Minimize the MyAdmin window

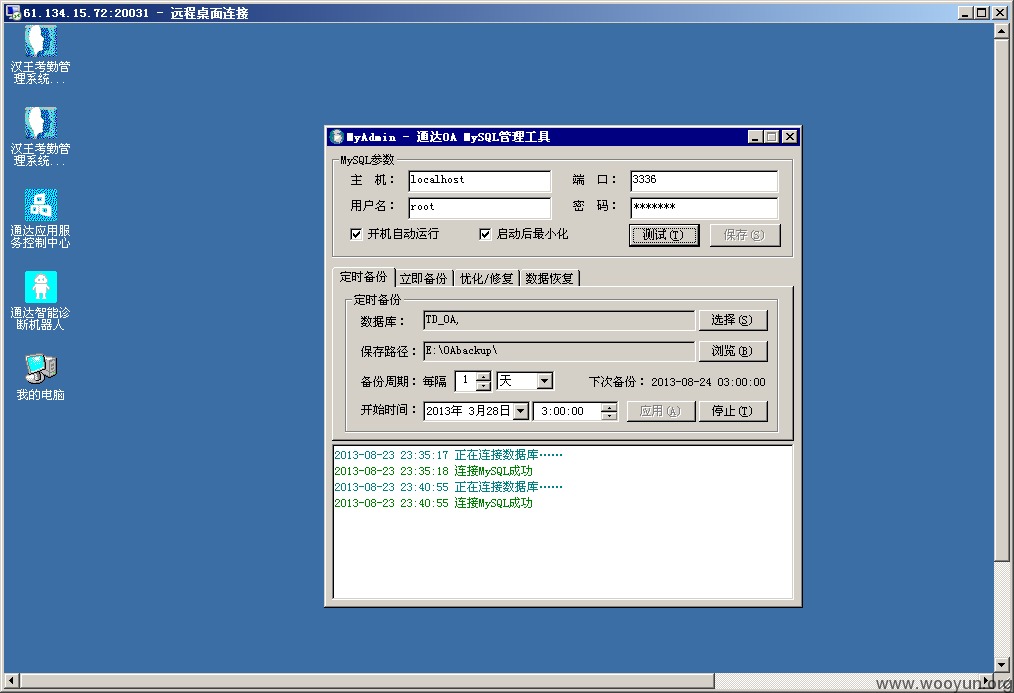pyautogui.click(x=755, y=137)
